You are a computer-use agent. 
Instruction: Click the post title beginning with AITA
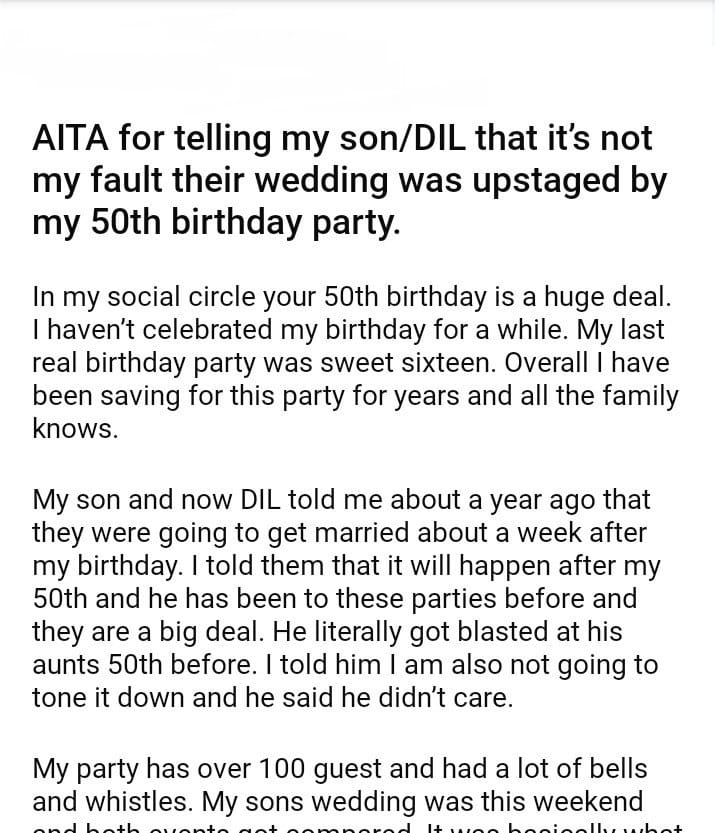350,180
